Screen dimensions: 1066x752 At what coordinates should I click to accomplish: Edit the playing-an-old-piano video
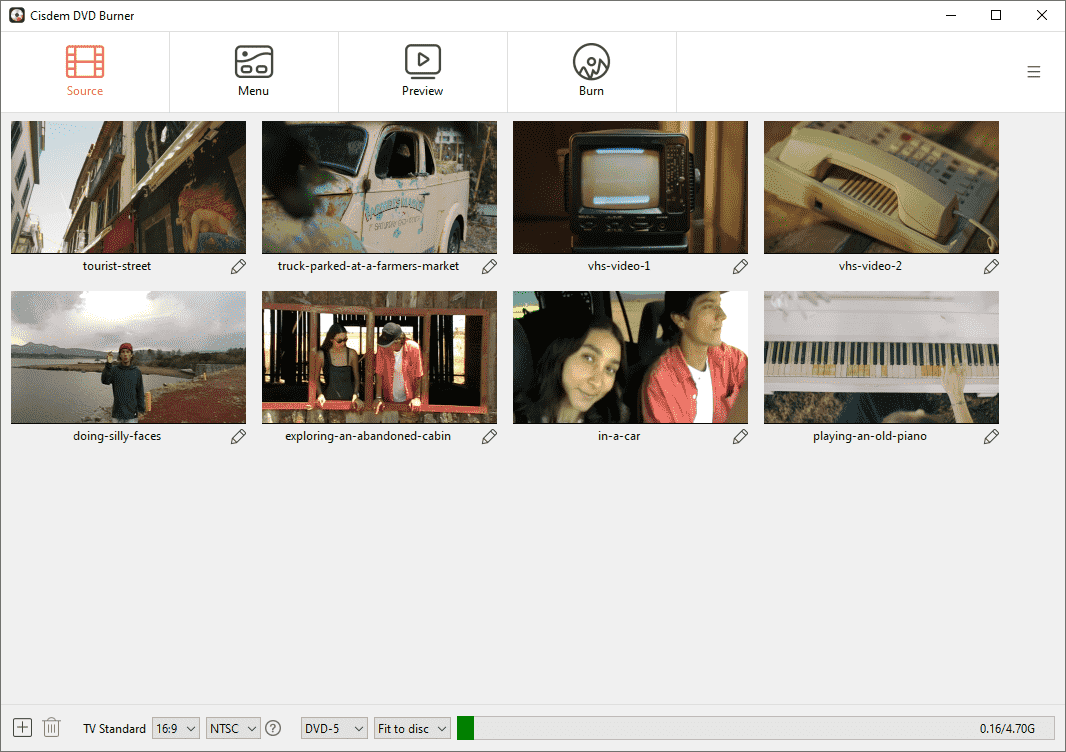tap(991, 437)
